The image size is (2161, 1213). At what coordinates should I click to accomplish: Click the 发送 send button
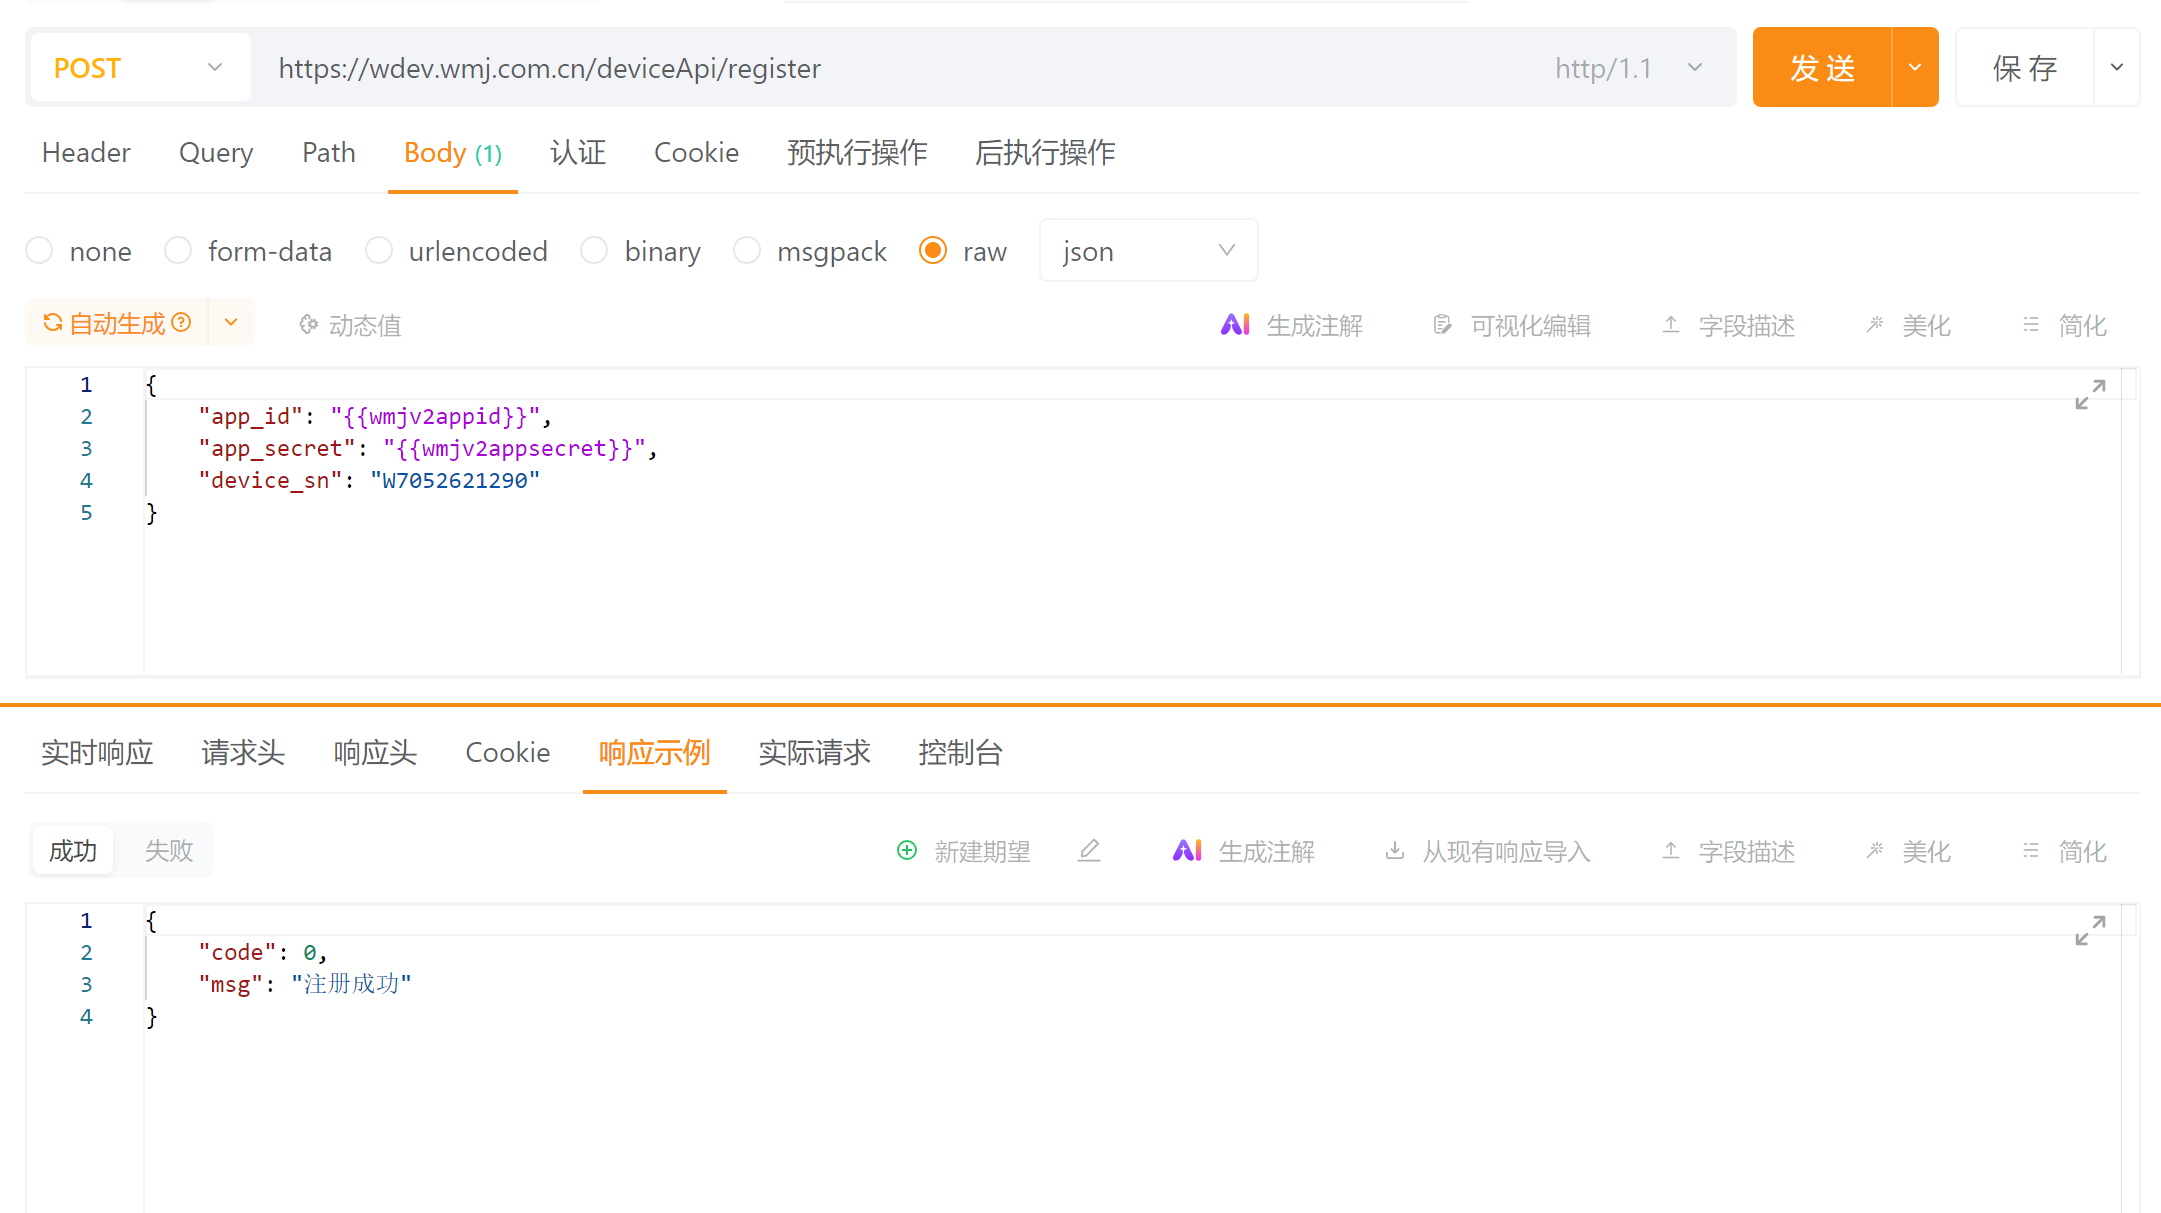click(1822, 67)
